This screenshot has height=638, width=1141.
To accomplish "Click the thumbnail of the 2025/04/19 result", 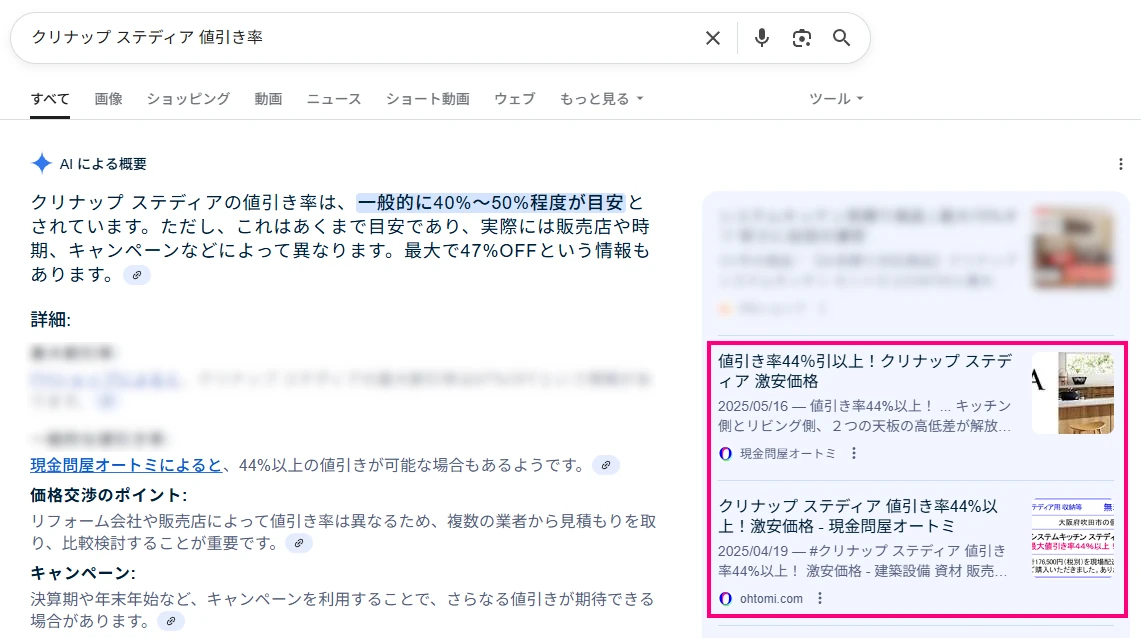I will [x=1073, y=538].
